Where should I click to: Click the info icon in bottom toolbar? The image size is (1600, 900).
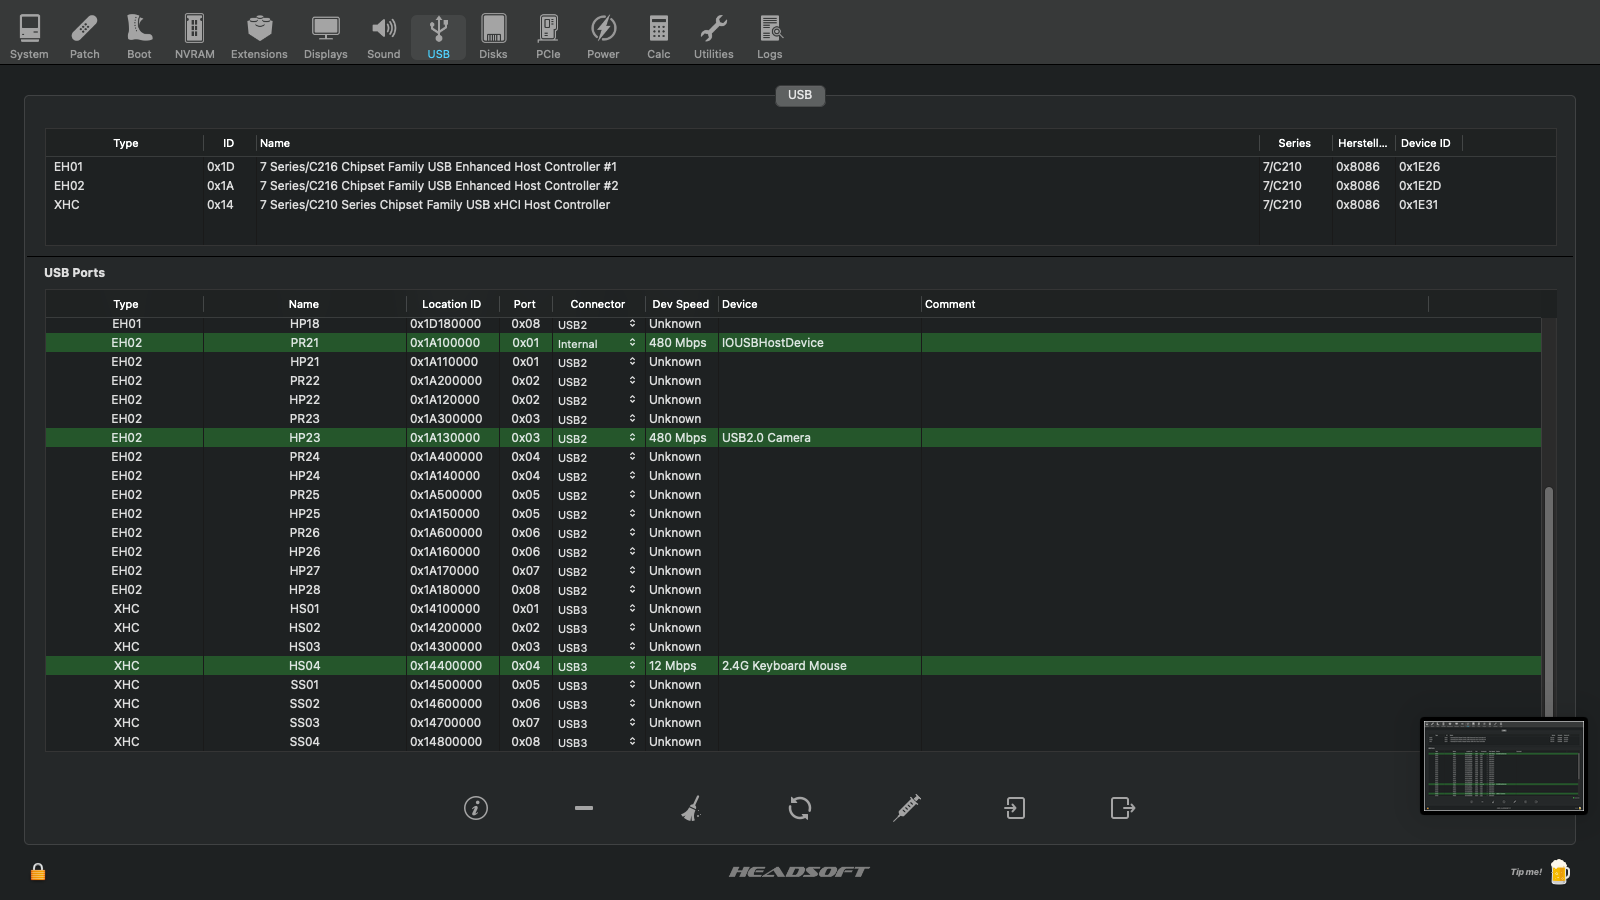(x=476, y=808)
